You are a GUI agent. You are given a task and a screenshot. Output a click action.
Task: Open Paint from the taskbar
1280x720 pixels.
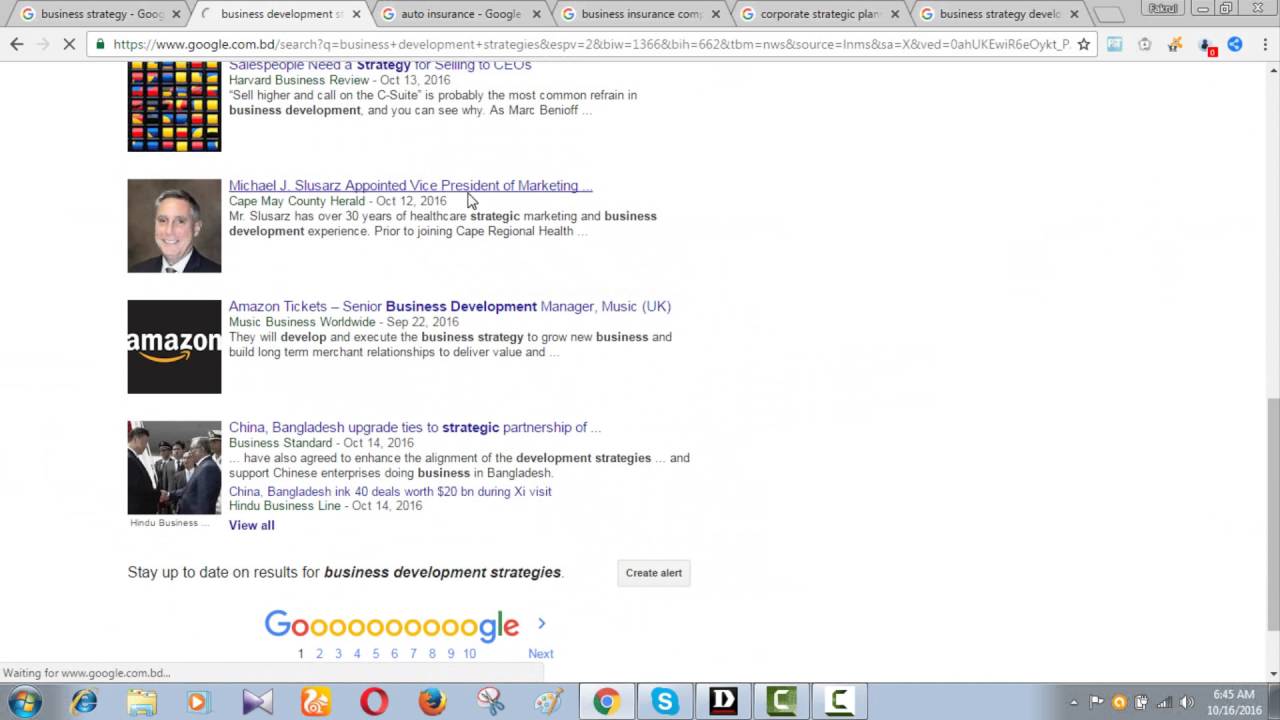pos(548,702)
